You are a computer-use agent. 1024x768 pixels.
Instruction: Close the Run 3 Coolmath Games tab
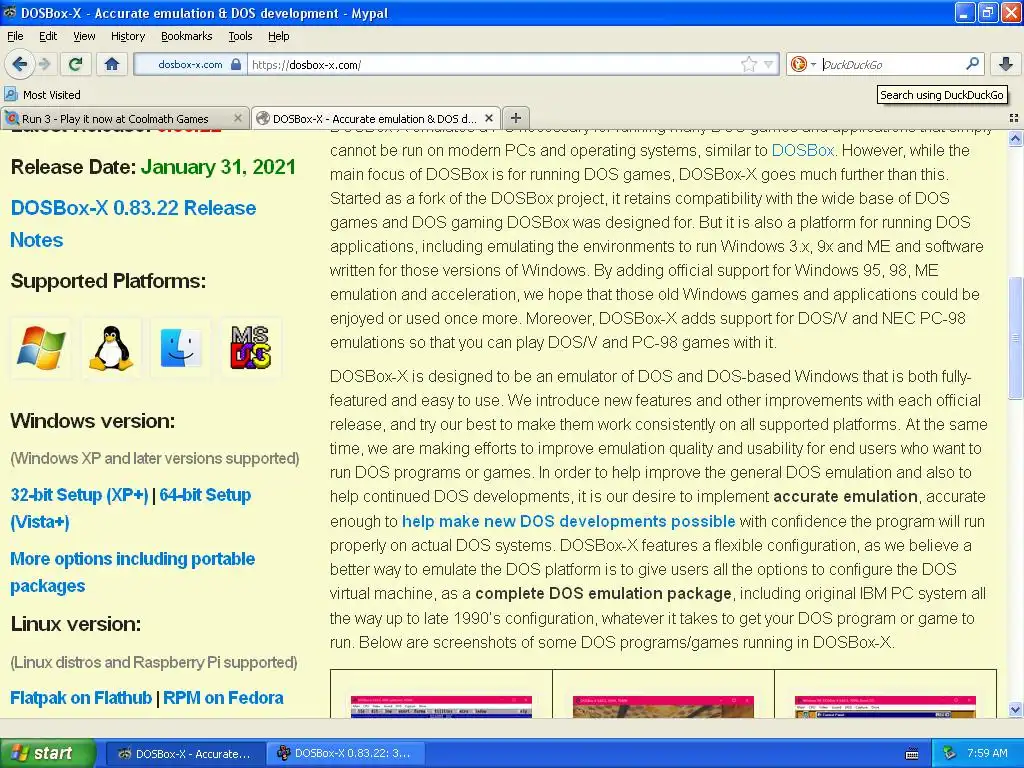[238, 118]
